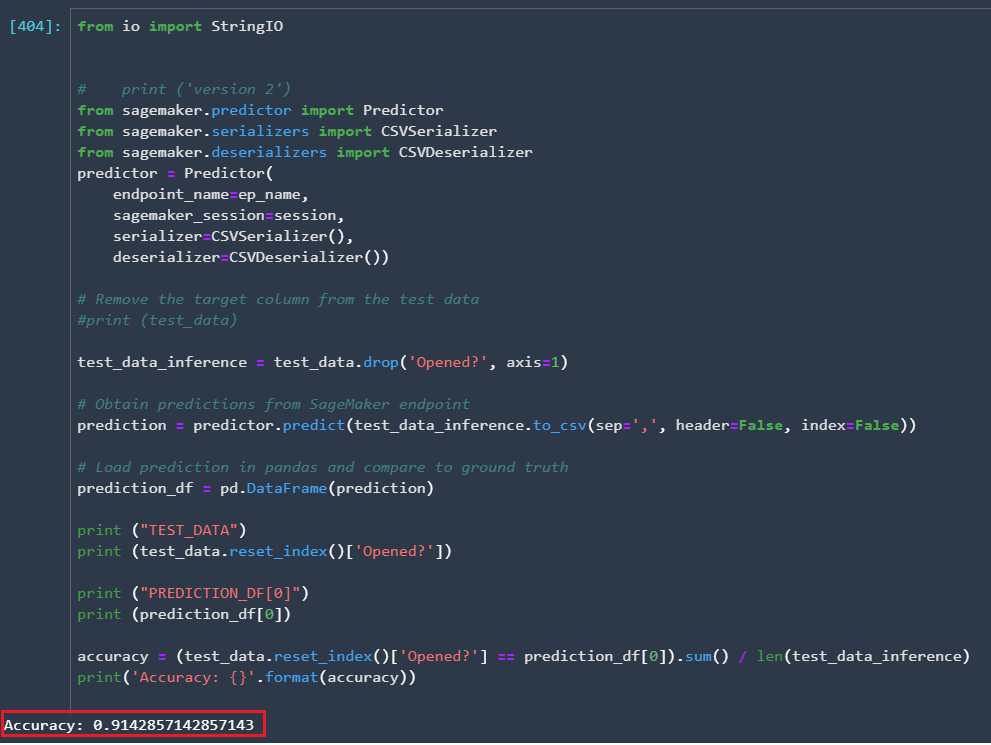Click the commented print version 2 line
This screenshot has height=745, width=991.
click(184, 89)
